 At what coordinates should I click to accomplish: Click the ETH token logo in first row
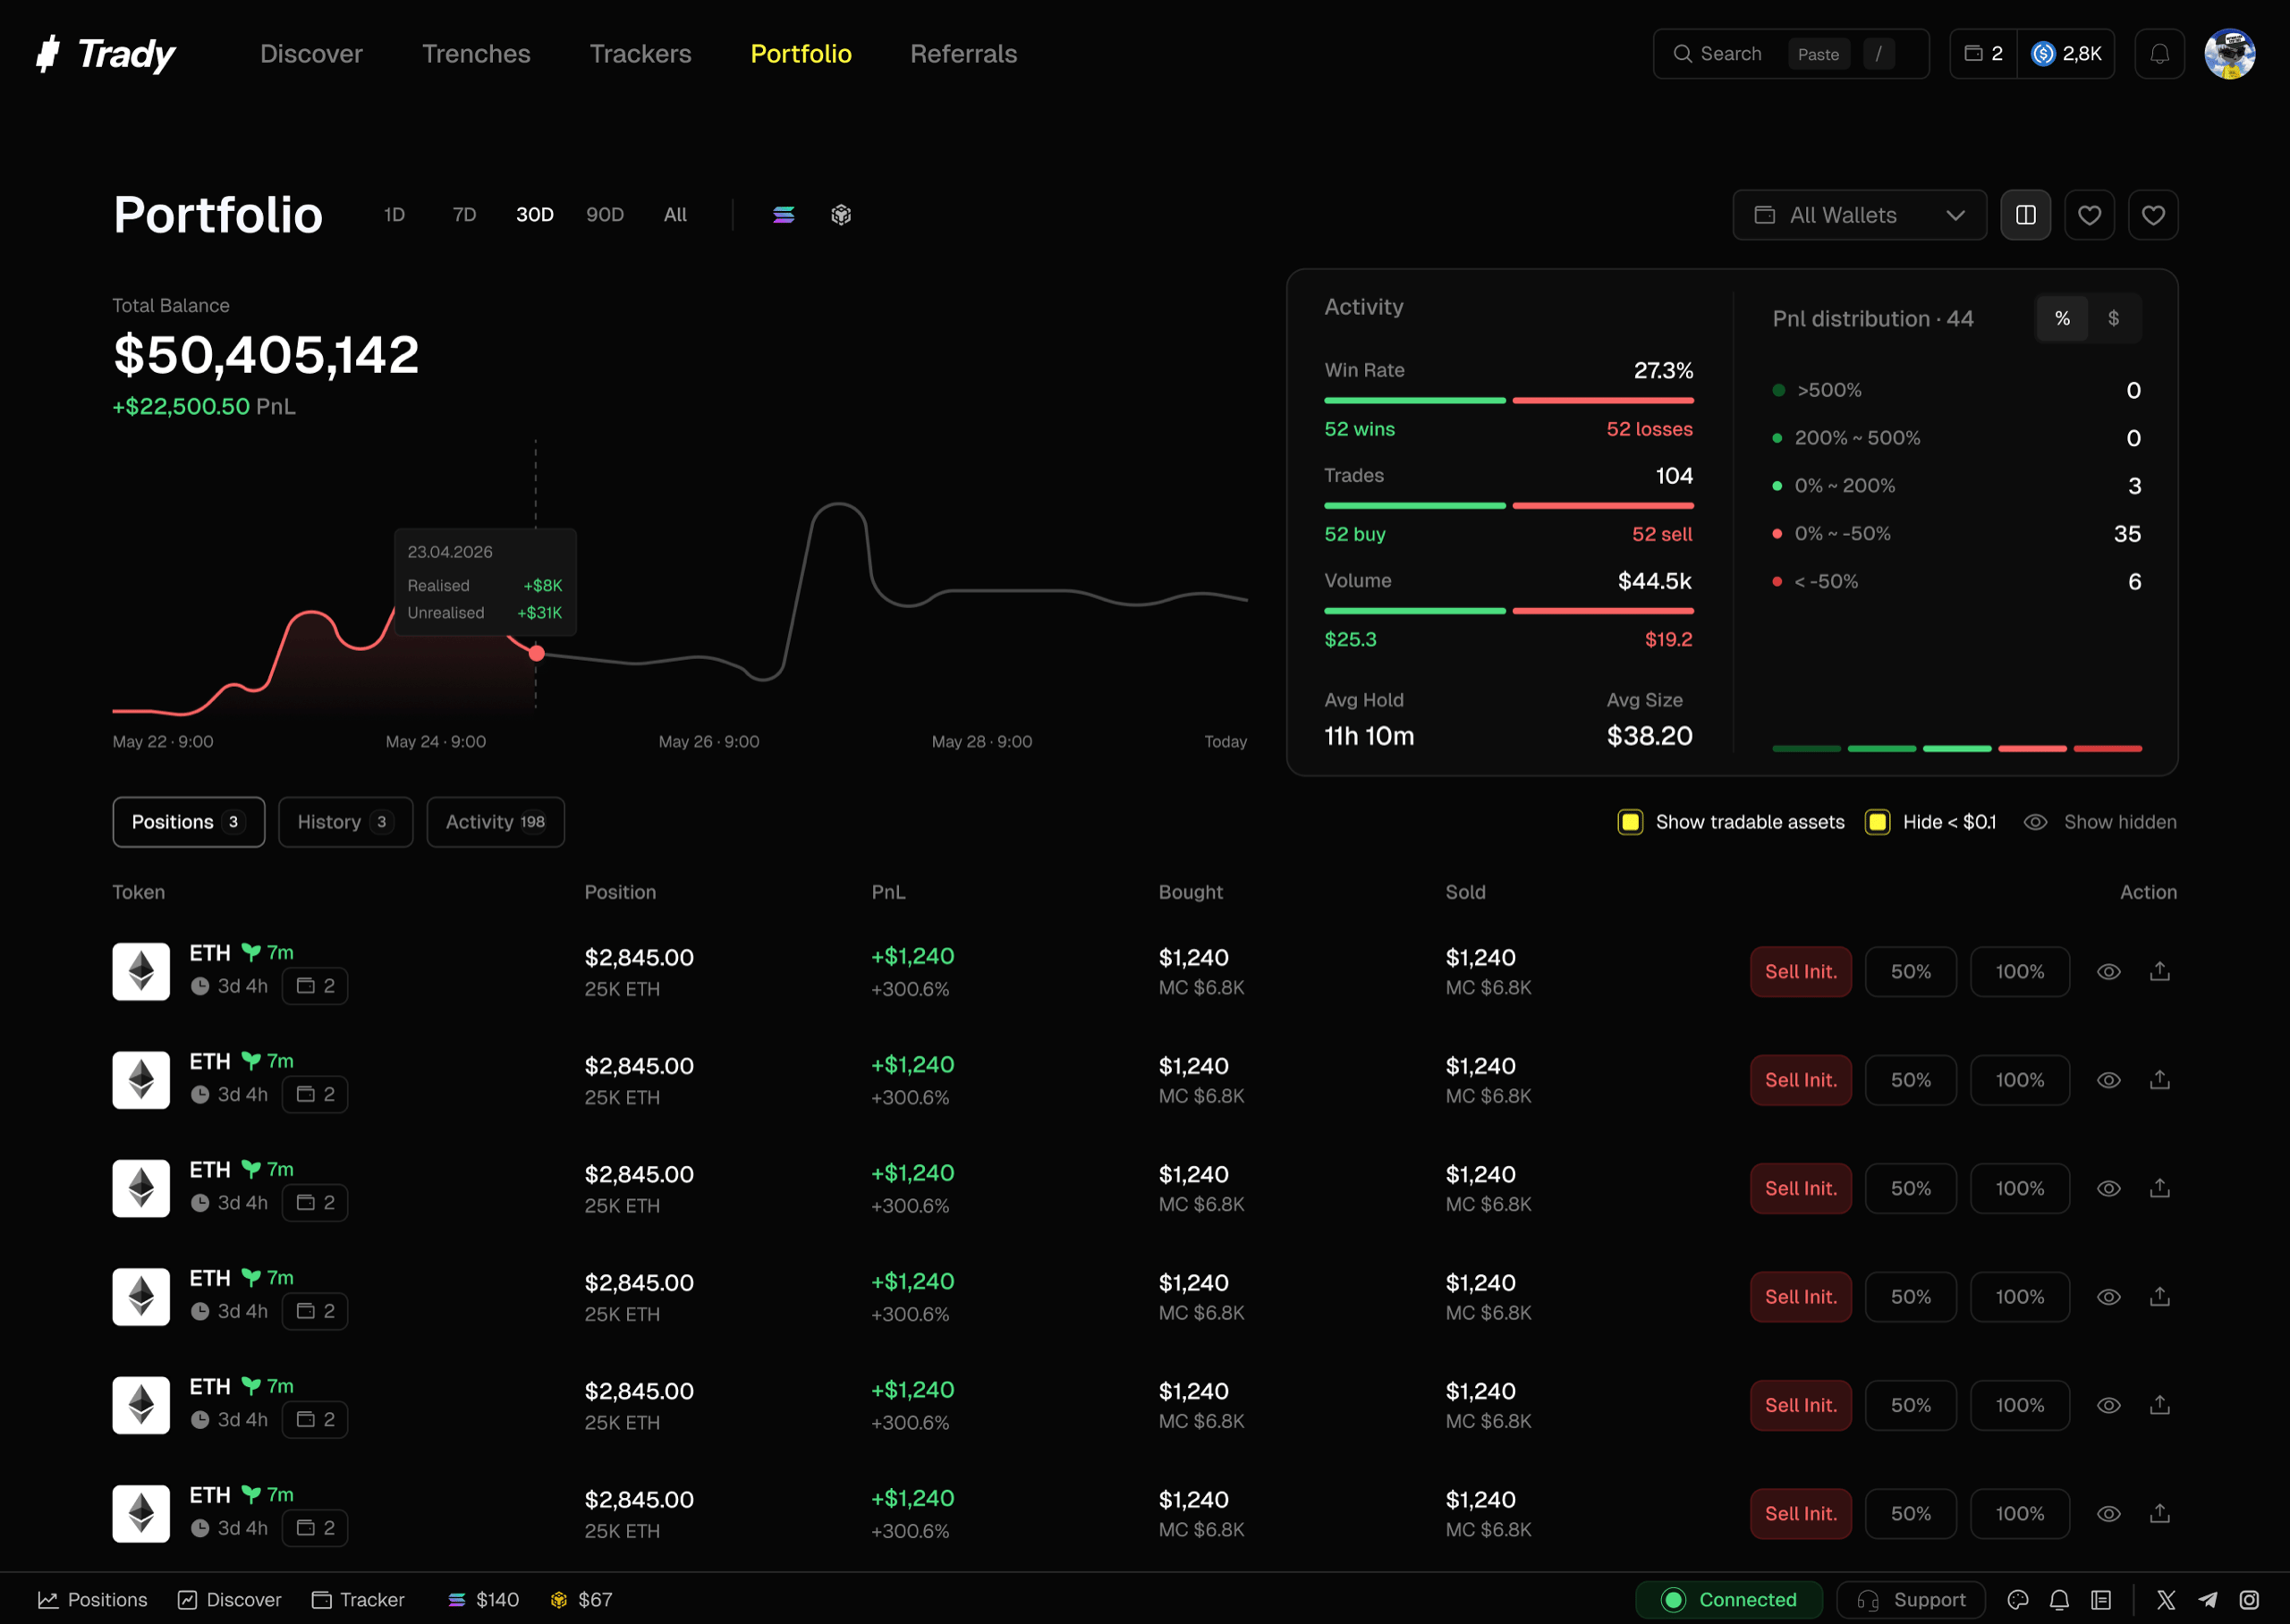141,971
